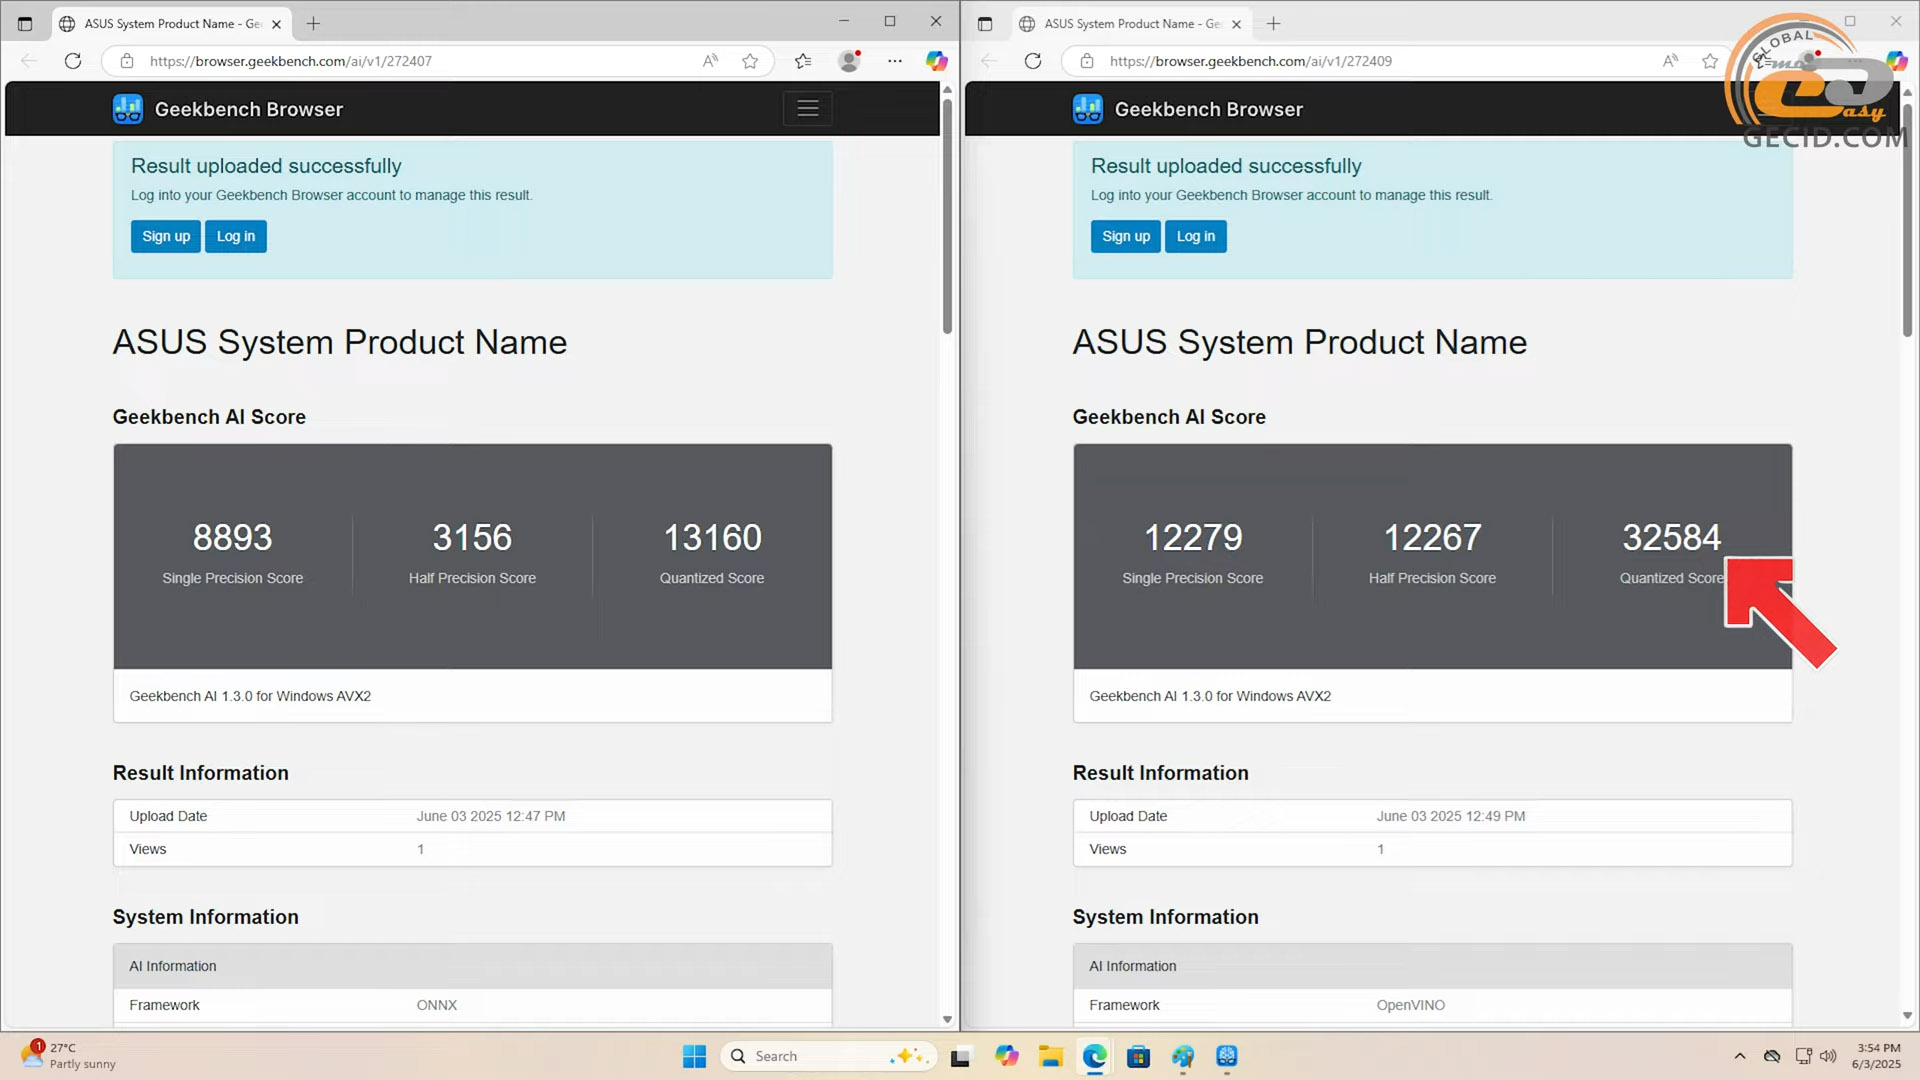Open network status icon in system tray
This screenshot has height=1080, width=1920.
[1803, 1056]
